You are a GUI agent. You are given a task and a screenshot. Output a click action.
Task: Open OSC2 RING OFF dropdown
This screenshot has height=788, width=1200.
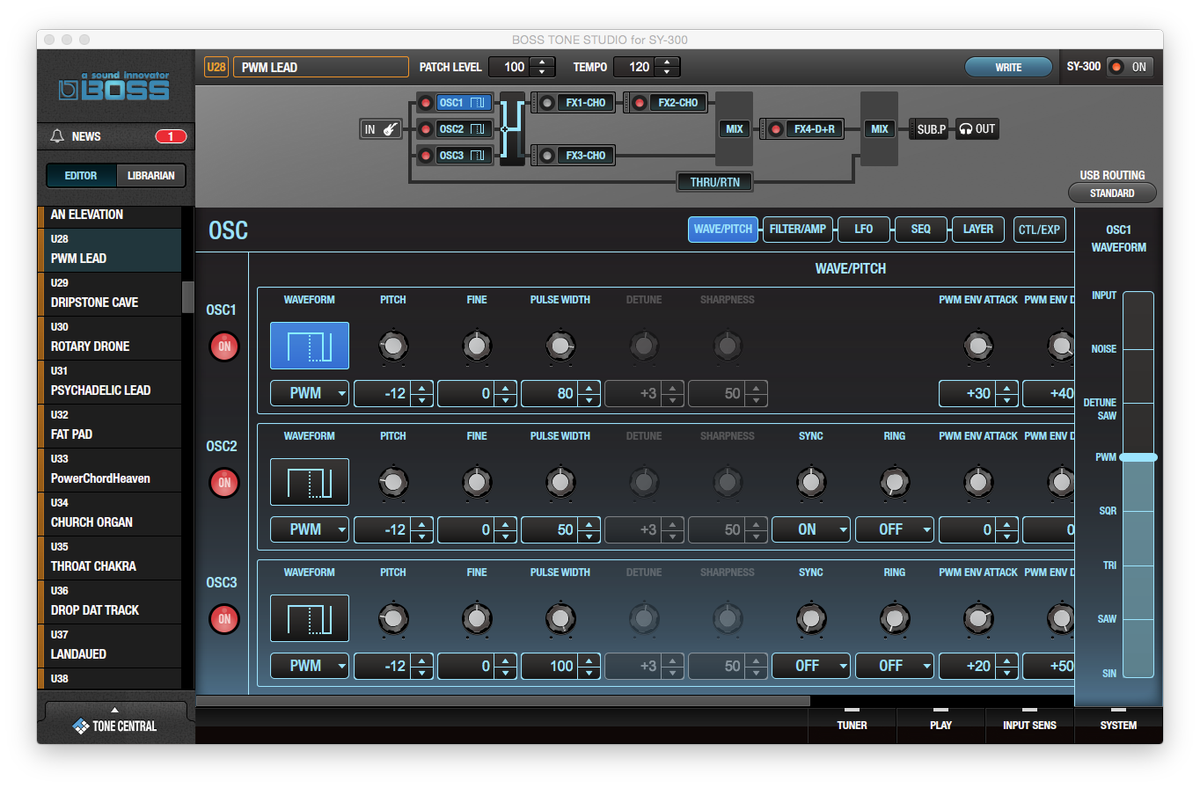click(894, 529)
